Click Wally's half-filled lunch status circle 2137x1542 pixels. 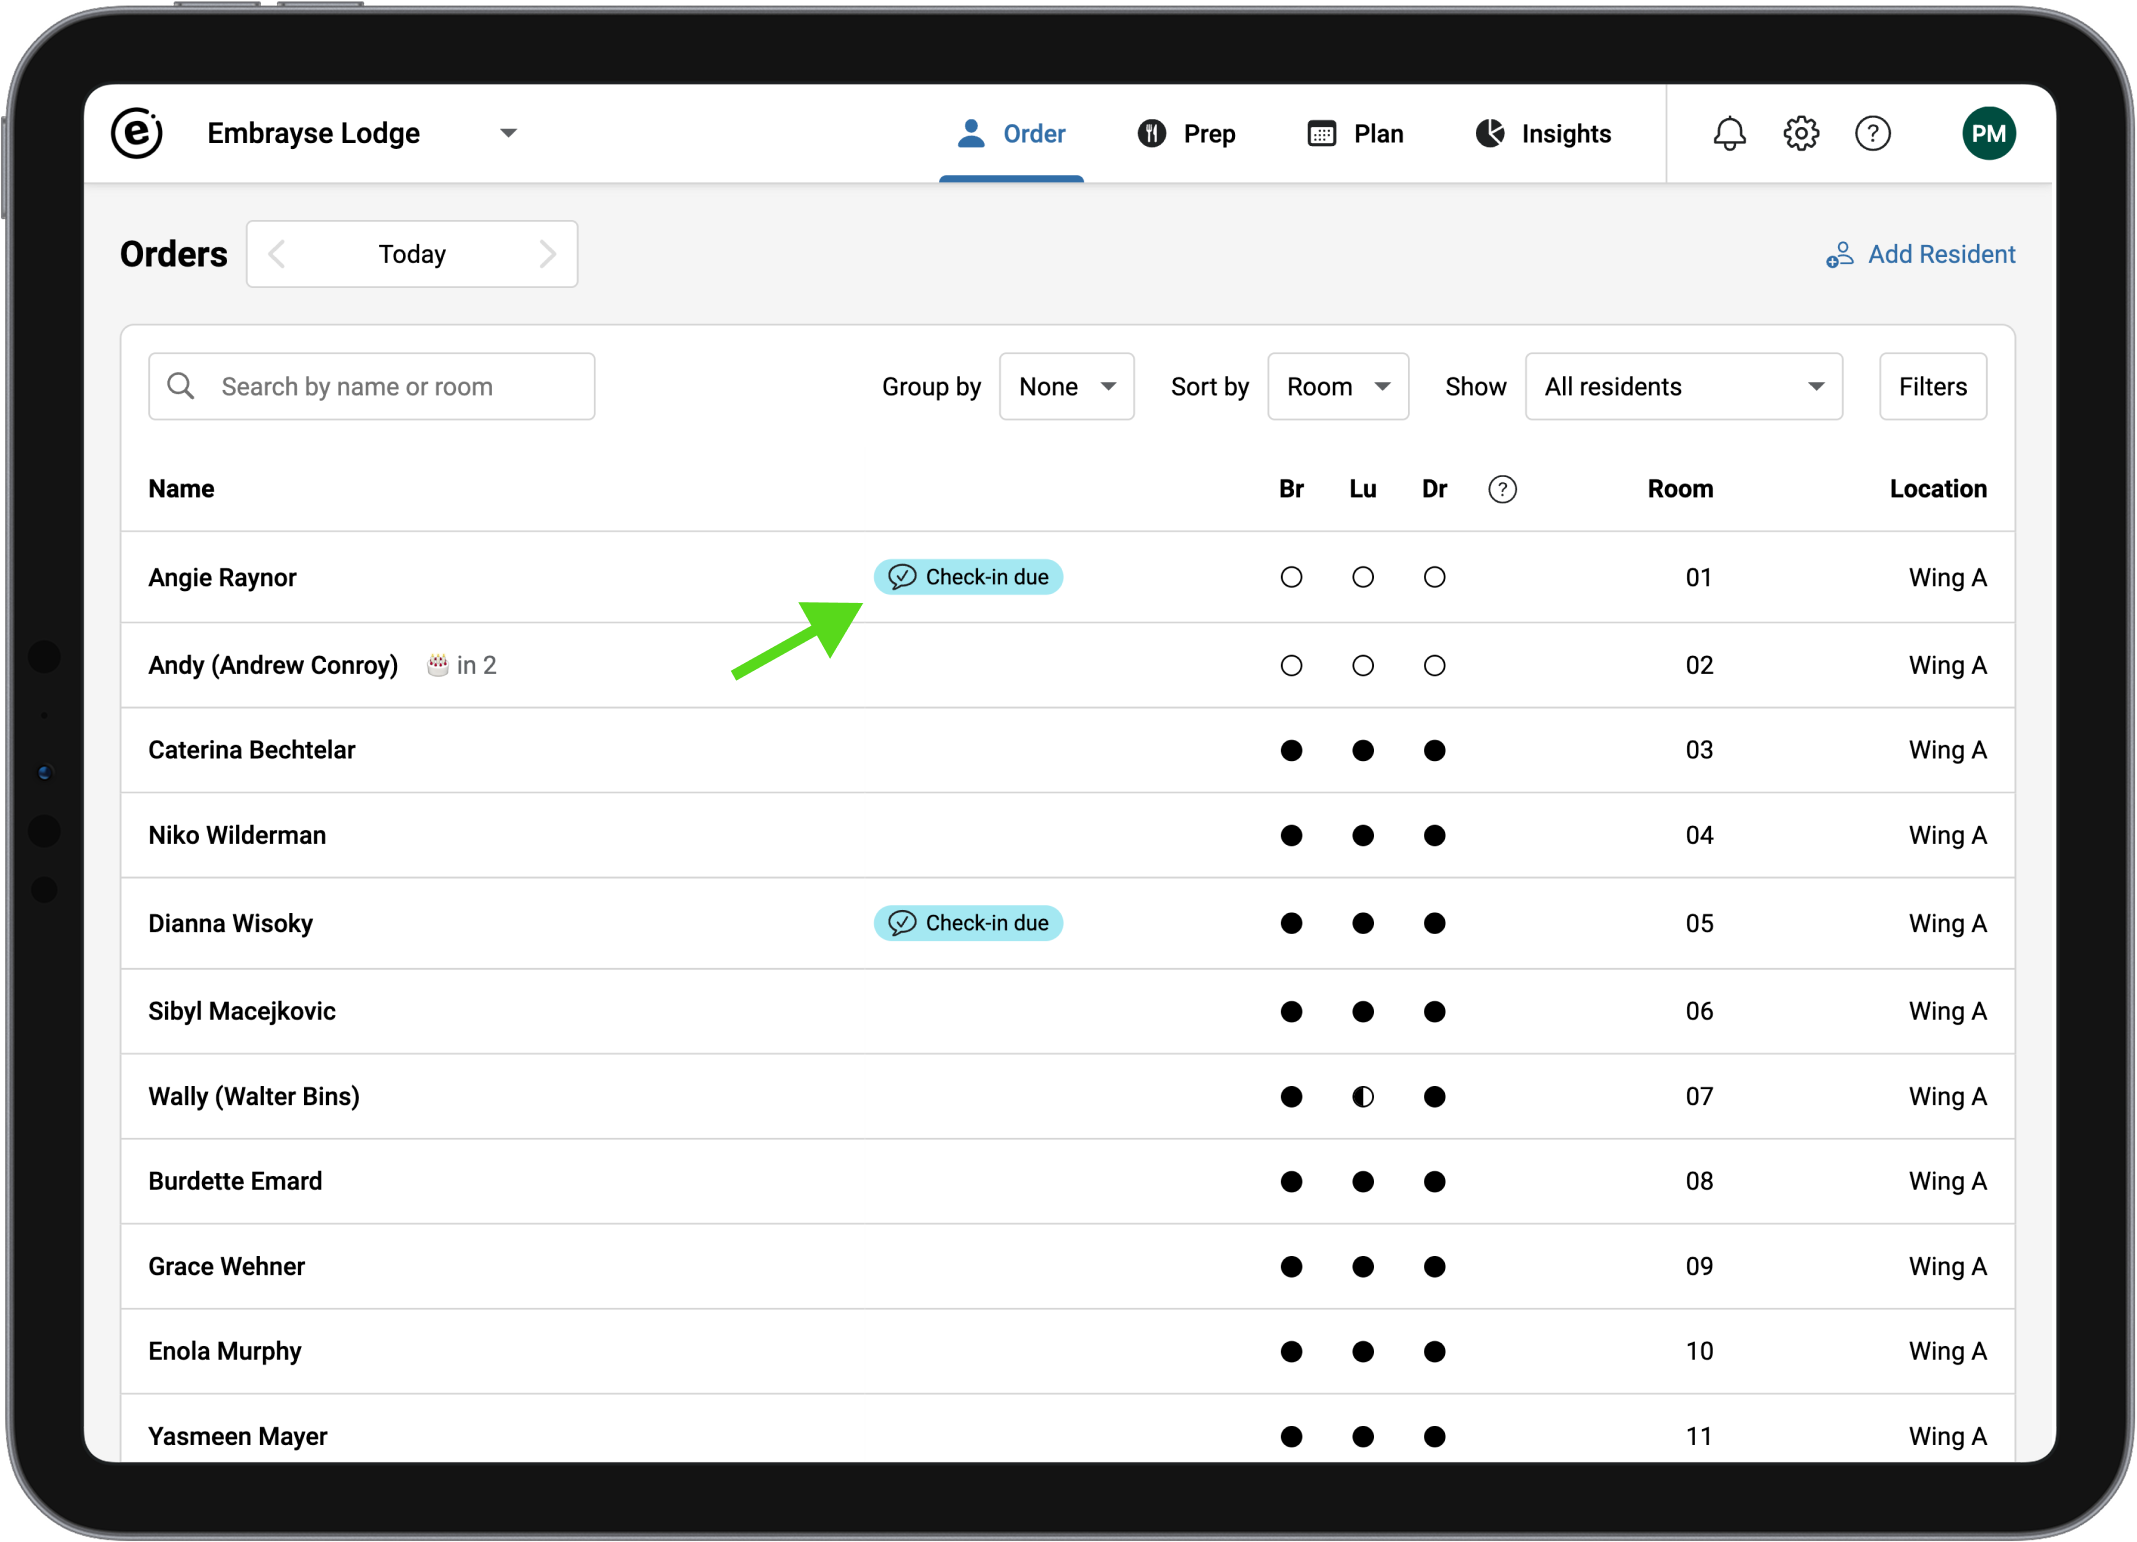click(x=1362, y=1096)
